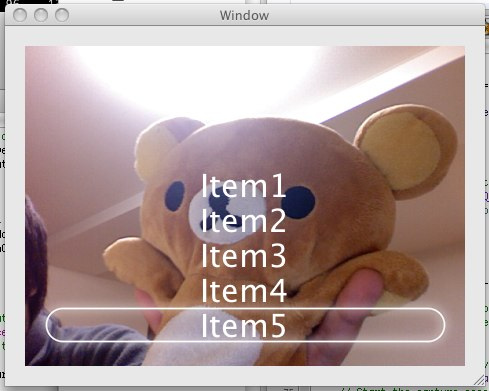This screenshot has width=489, height=391.
Task: Click the resize grip at window corner
Action: (x=479, y=380)
